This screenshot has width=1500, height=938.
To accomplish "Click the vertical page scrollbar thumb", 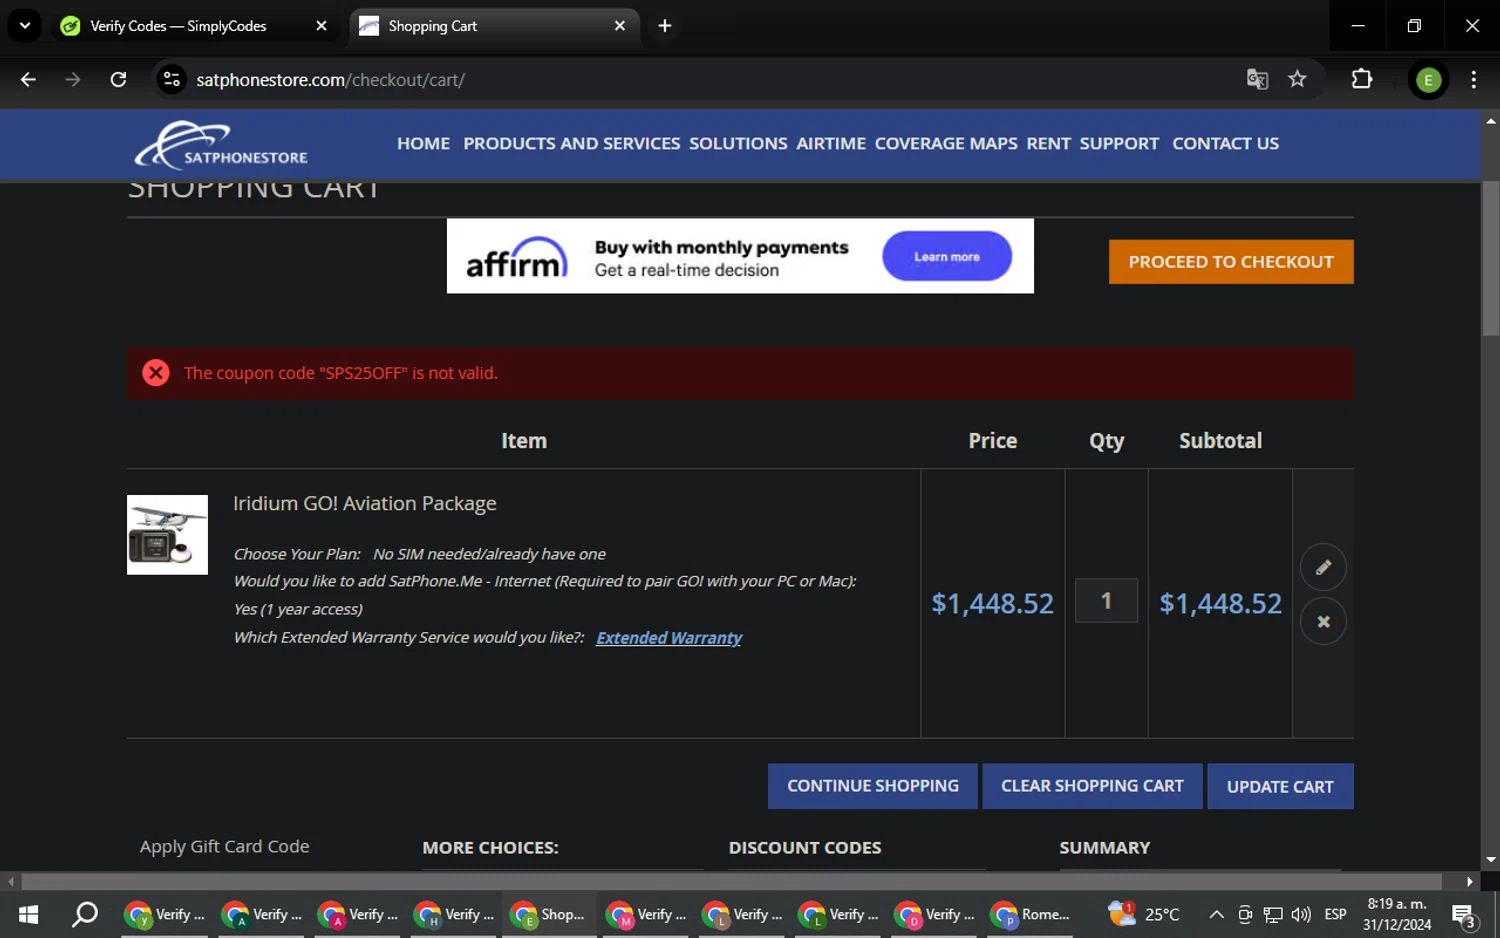I will click(1491, 258).
